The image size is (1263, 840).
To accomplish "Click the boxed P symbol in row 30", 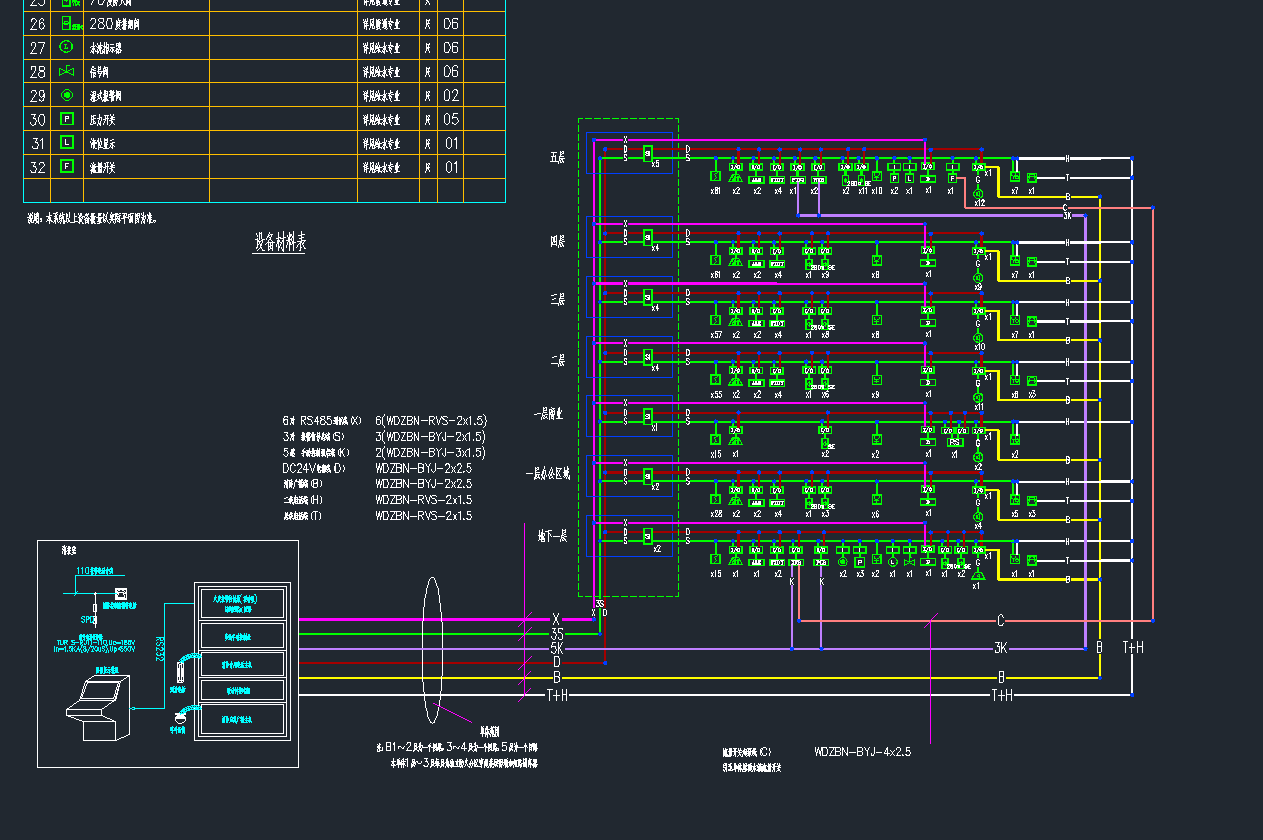I will [x=67, y=119].
